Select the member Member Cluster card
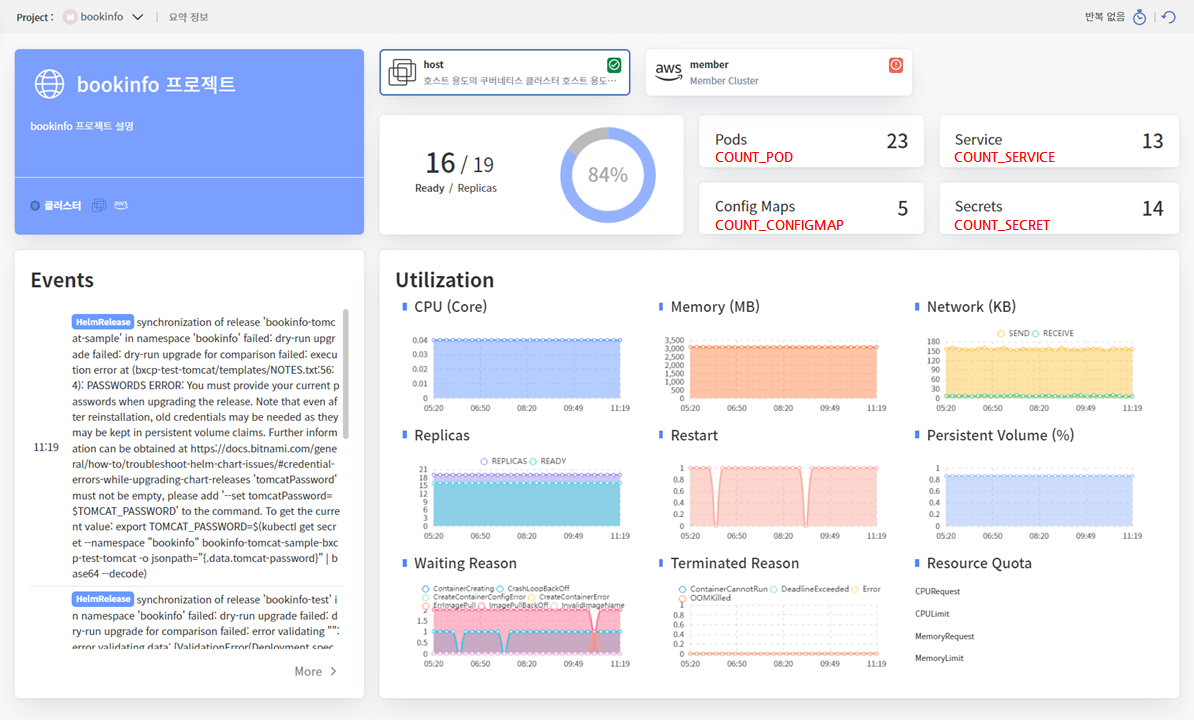Image resolution: width=1194 pixels, height=720 pixels. [x=779, y=72]
